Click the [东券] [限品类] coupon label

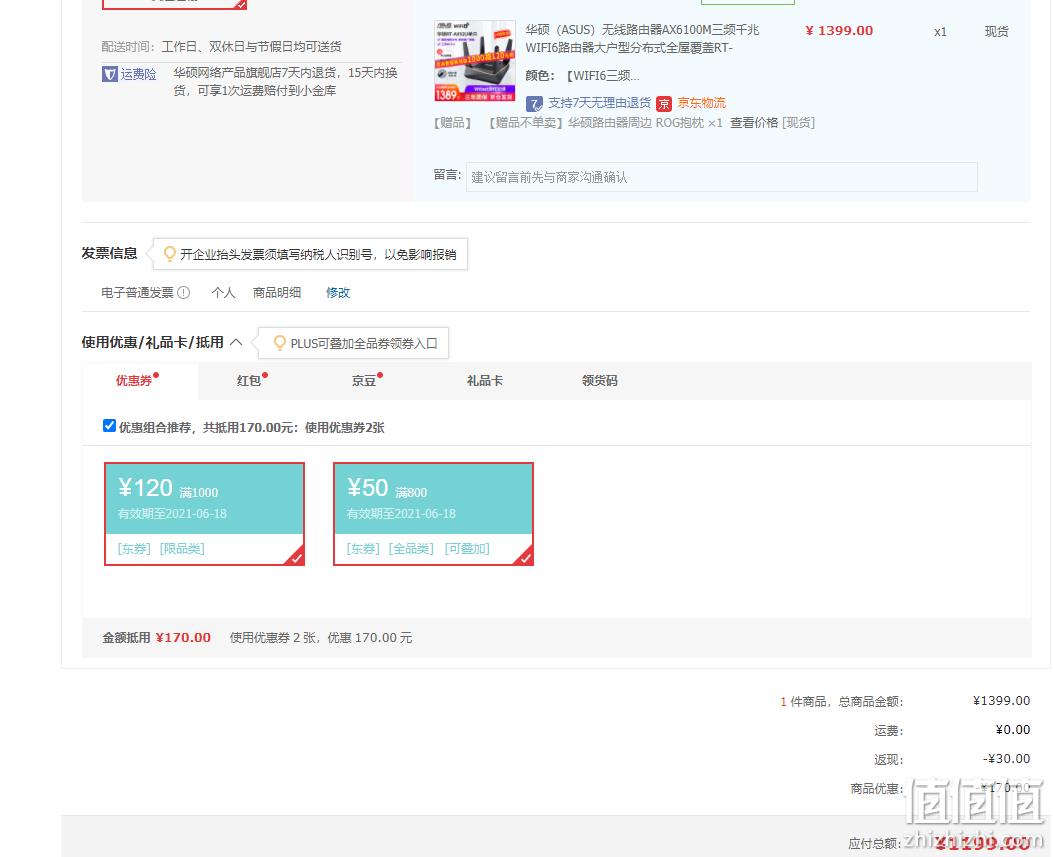(161, 549)
